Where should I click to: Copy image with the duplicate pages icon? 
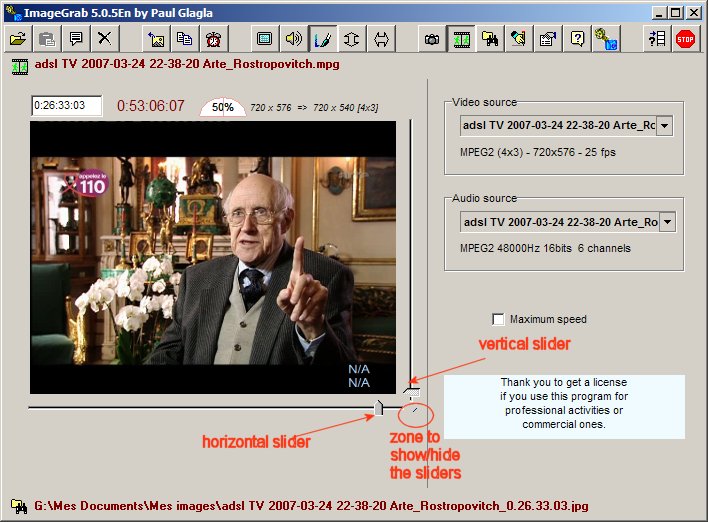coord(185,39)
